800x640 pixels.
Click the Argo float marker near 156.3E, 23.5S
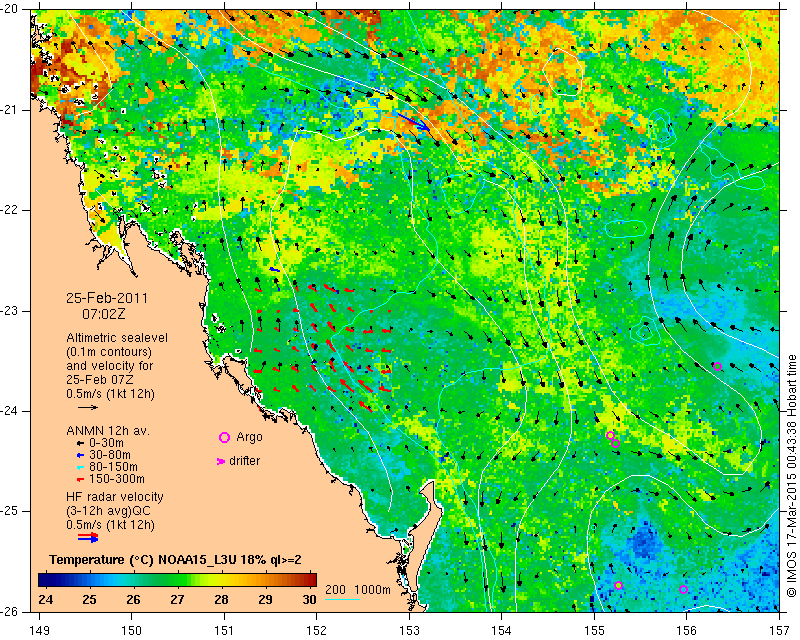coord(717,366)
